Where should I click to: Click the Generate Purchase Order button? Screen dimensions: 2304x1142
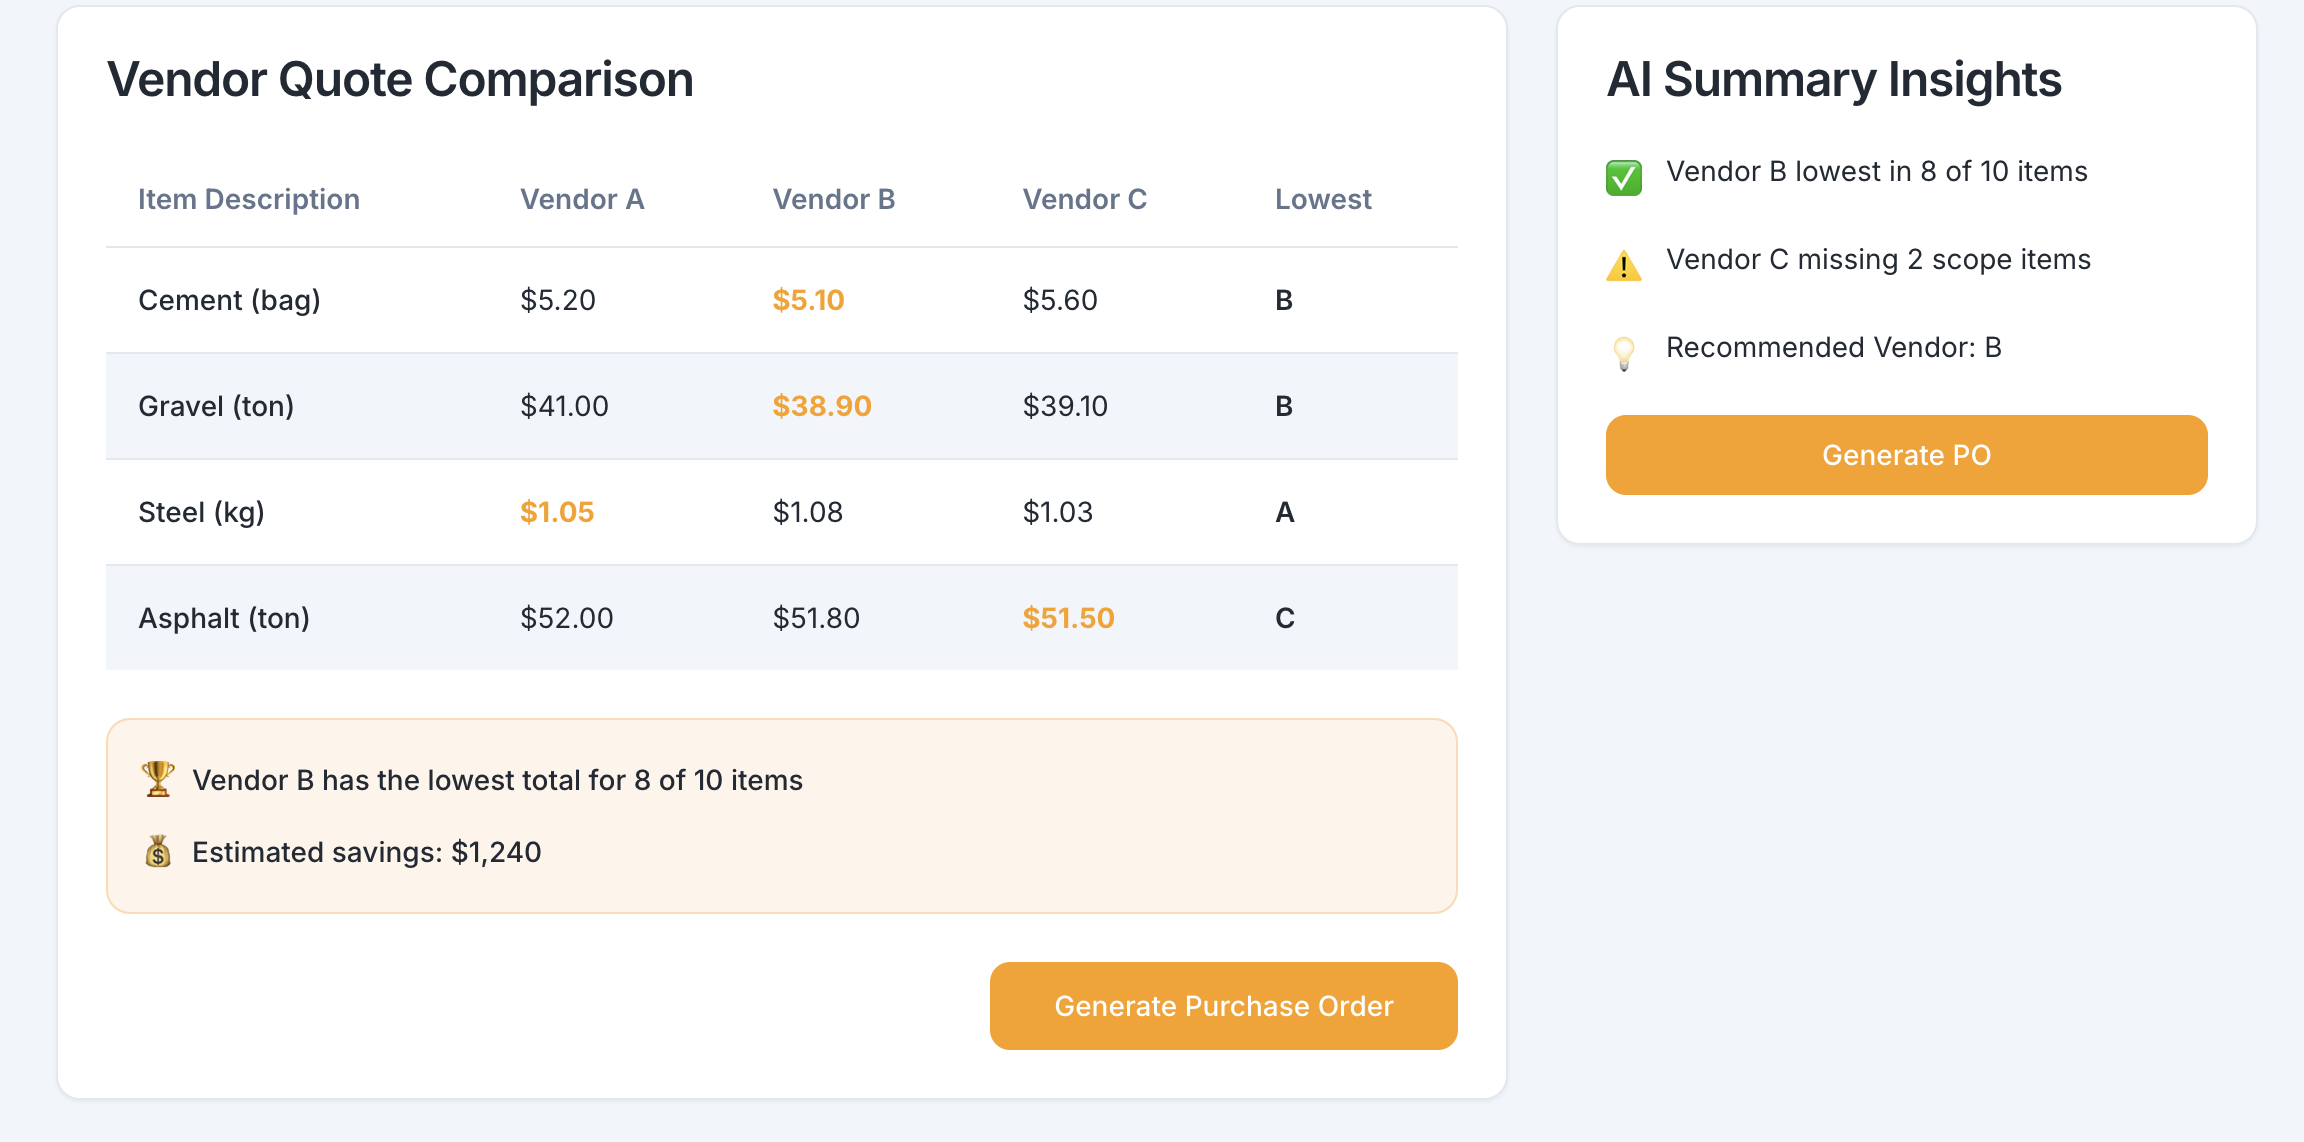point(1223,1006)
